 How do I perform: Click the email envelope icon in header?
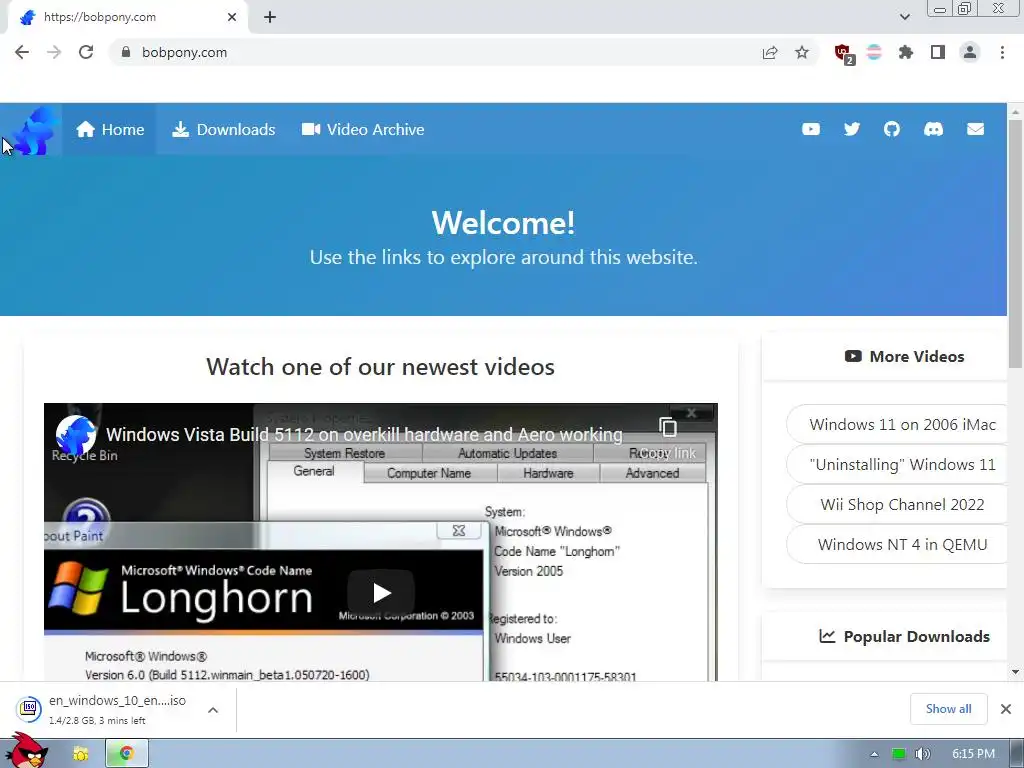click(x=975, y=129)
